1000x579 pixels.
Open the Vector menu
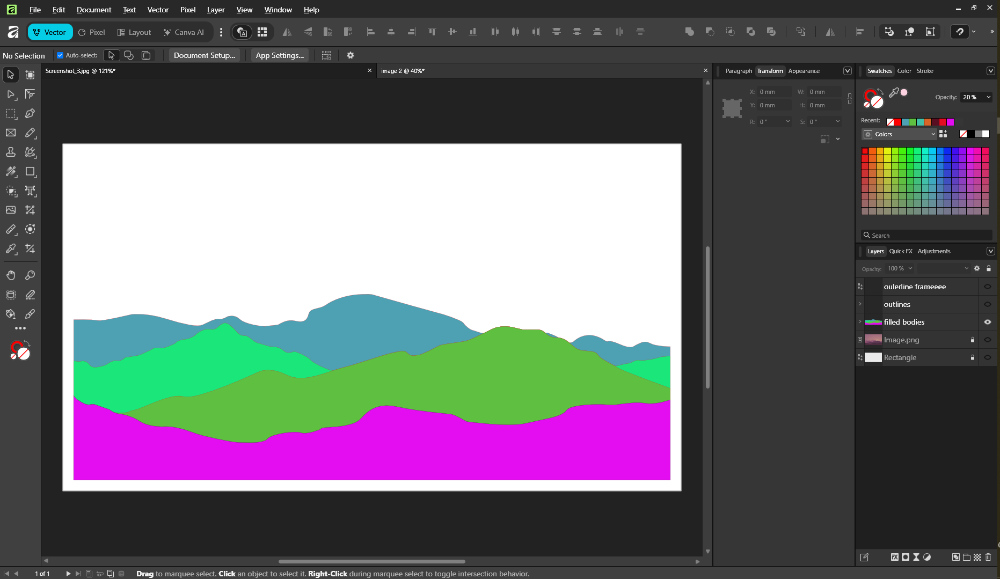(x=158, y=10)
